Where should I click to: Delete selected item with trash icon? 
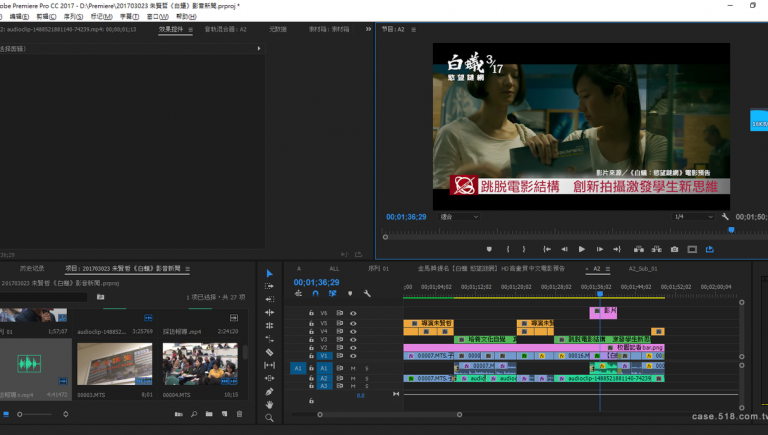[240, 414]
